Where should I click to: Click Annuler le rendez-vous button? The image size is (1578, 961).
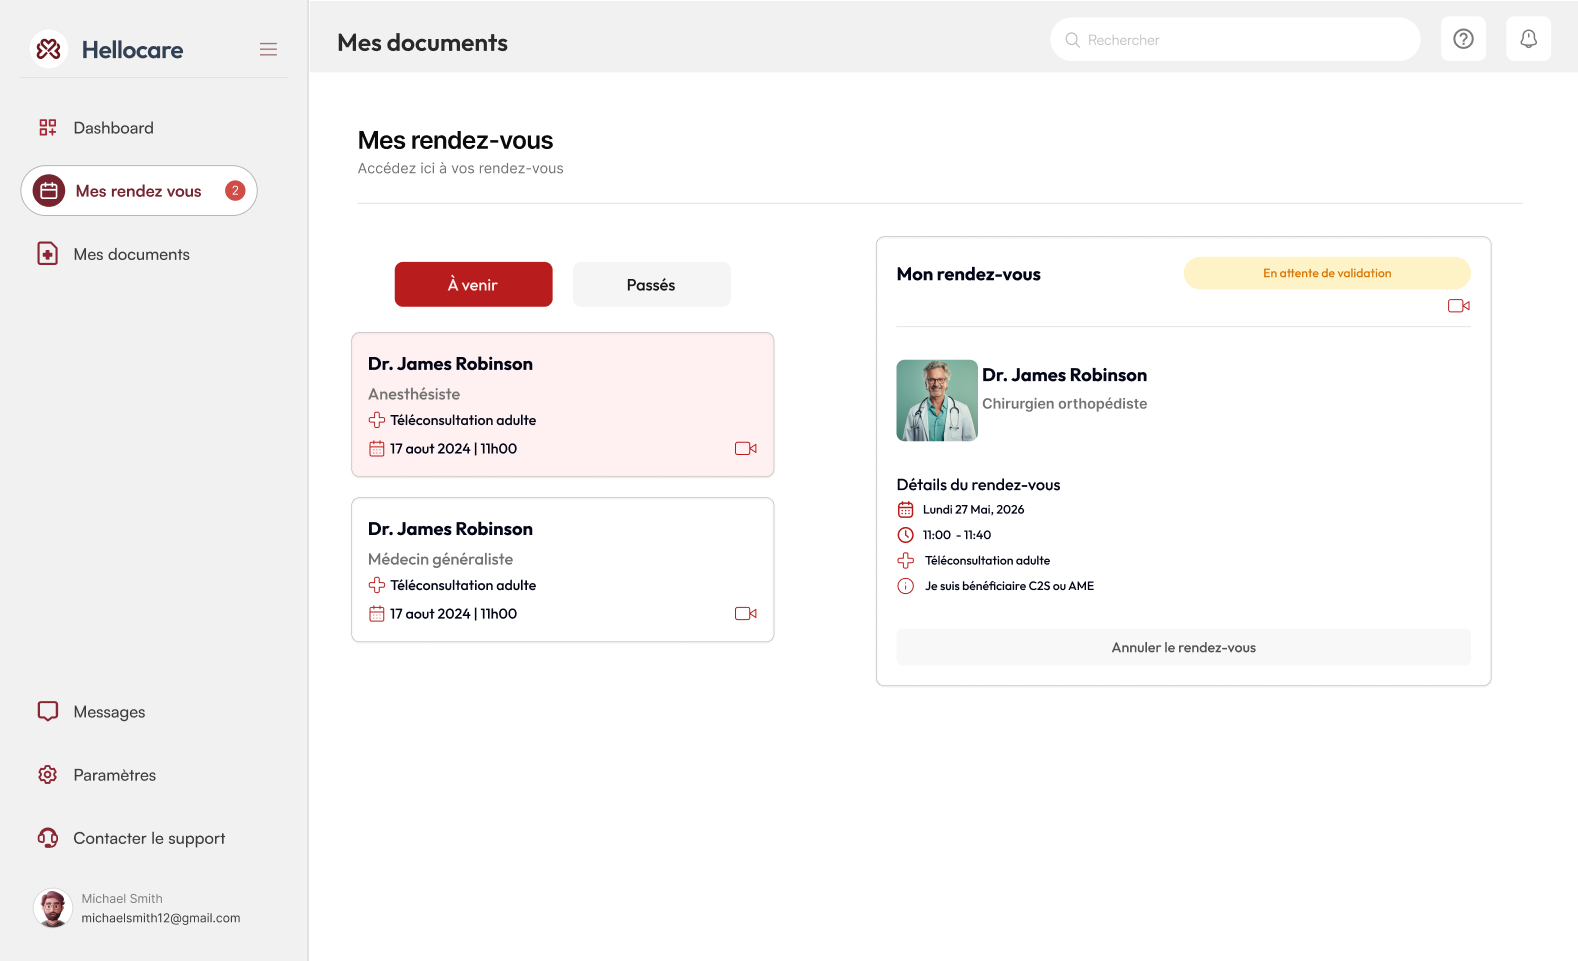1183,647
